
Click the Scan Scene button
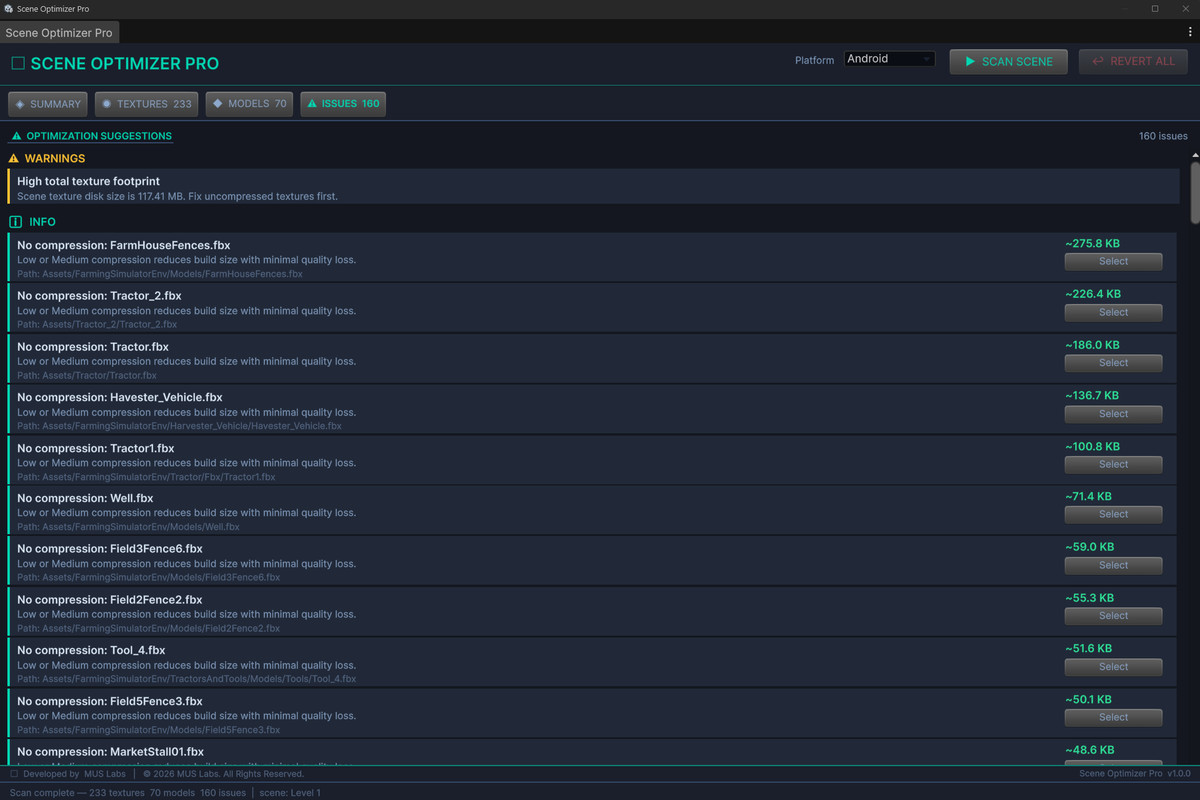1008,61
